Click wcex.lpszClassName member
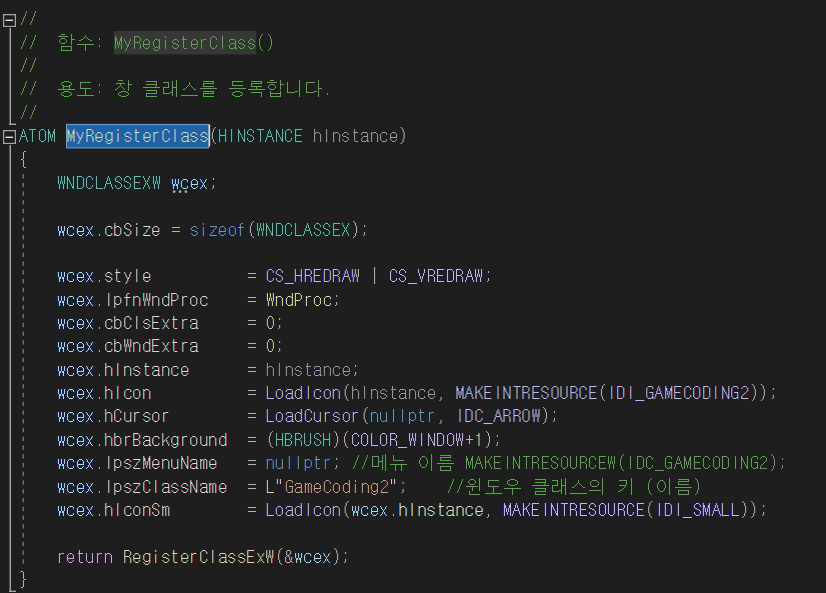826x593 pixels. pos(142,487)
